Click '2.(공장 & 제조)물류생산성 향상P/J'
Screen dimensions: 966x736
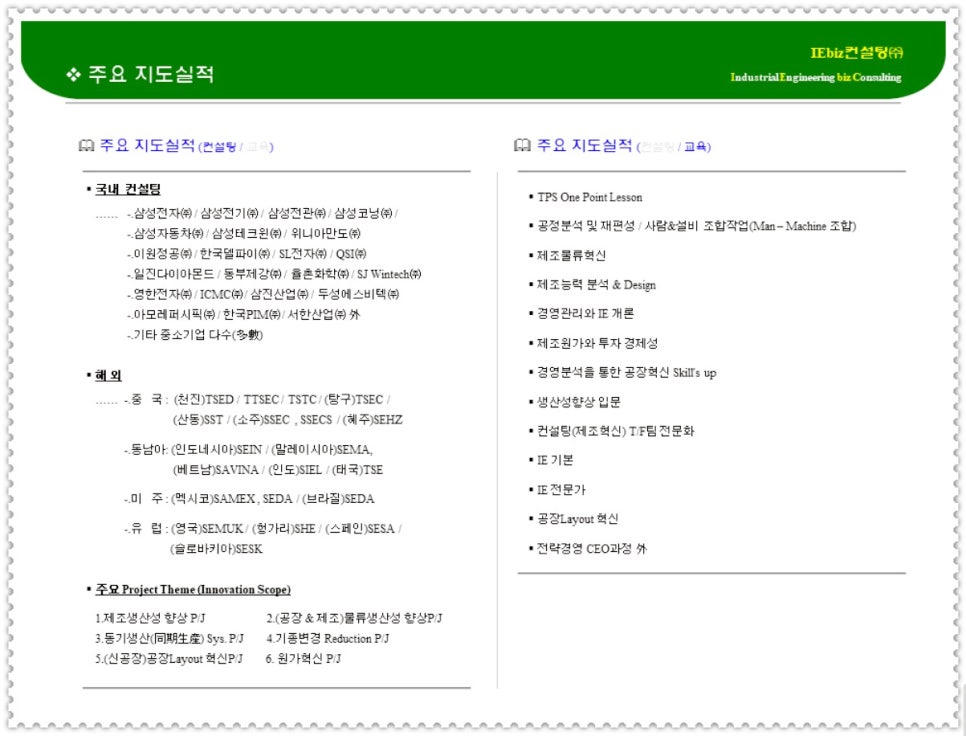click(x=354, y=618)
